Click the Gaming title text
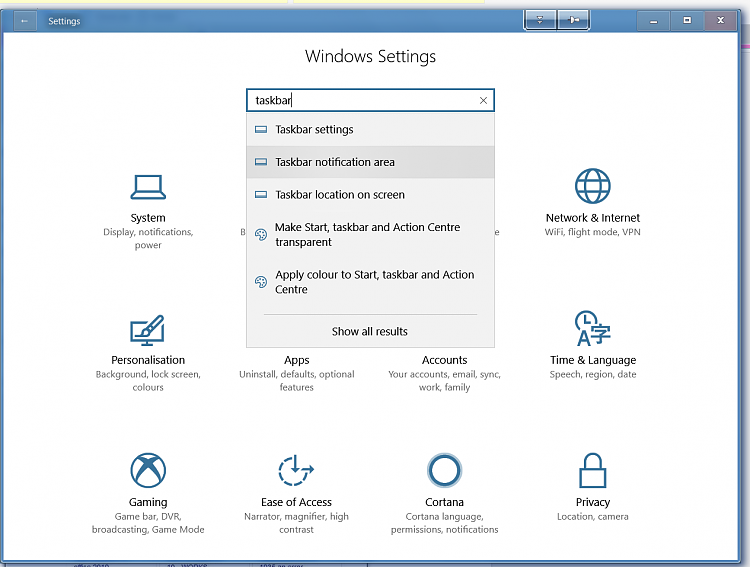750x567 pixels. click(148, 502)
